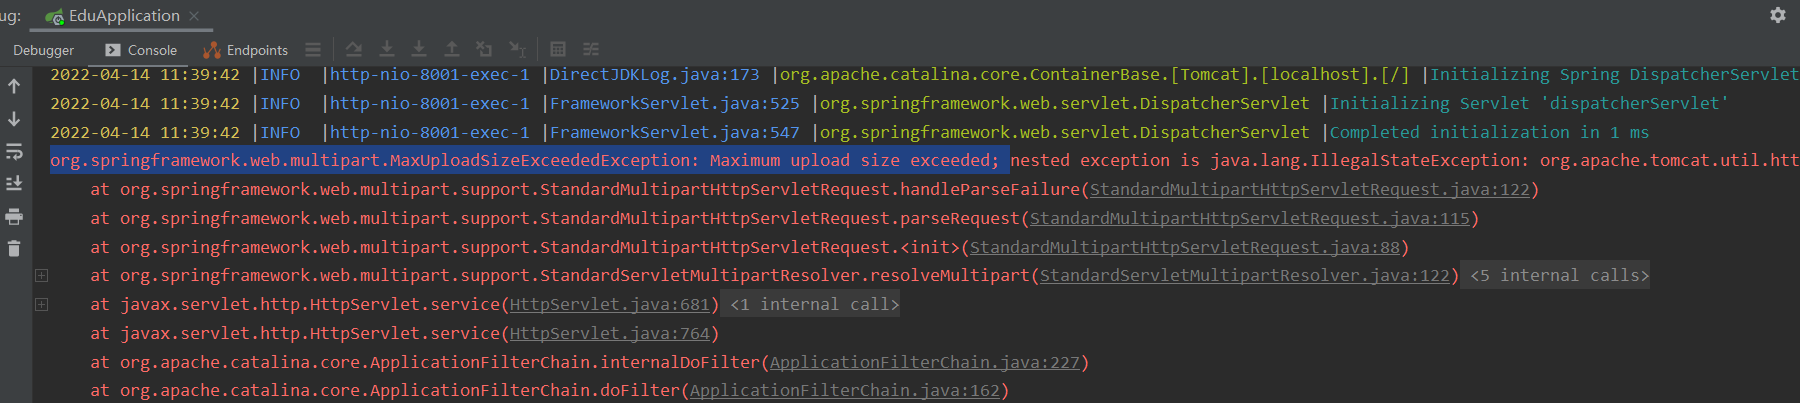Click 'FrameworkServlet.java:547' log text
The width and height of the screenshot is (1800, 403).
[675, 132]
